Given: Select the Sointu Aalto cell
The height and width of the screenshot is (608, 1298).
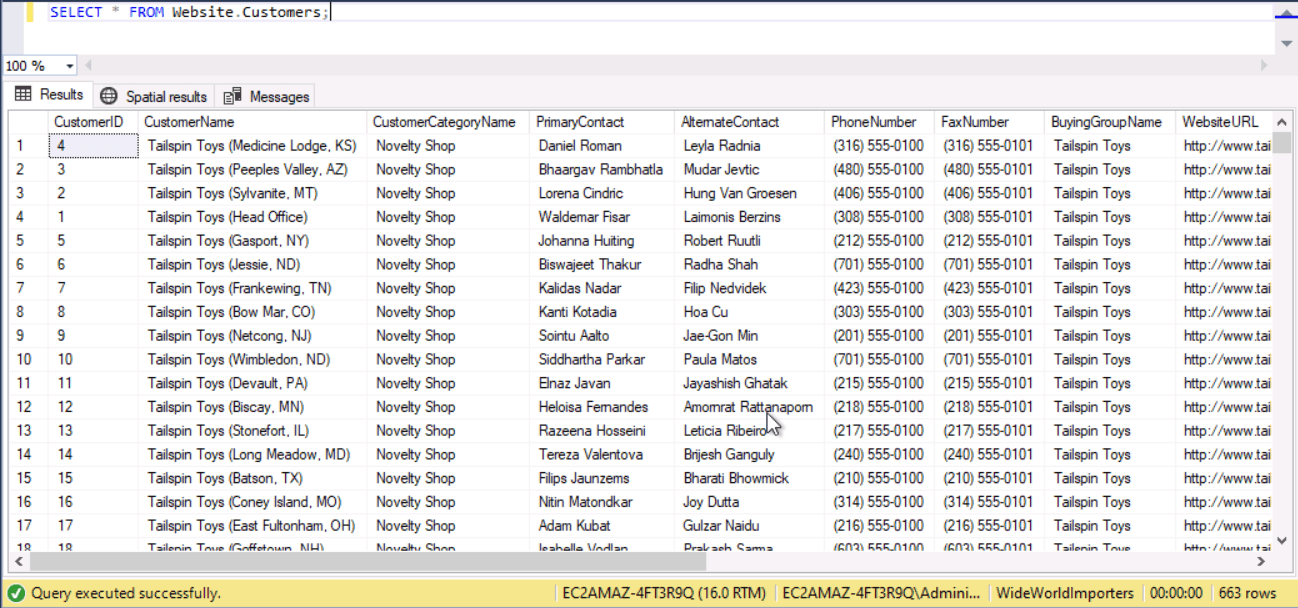Looking at the screenshot, I should pyautogui.click(x=602, y=336).
